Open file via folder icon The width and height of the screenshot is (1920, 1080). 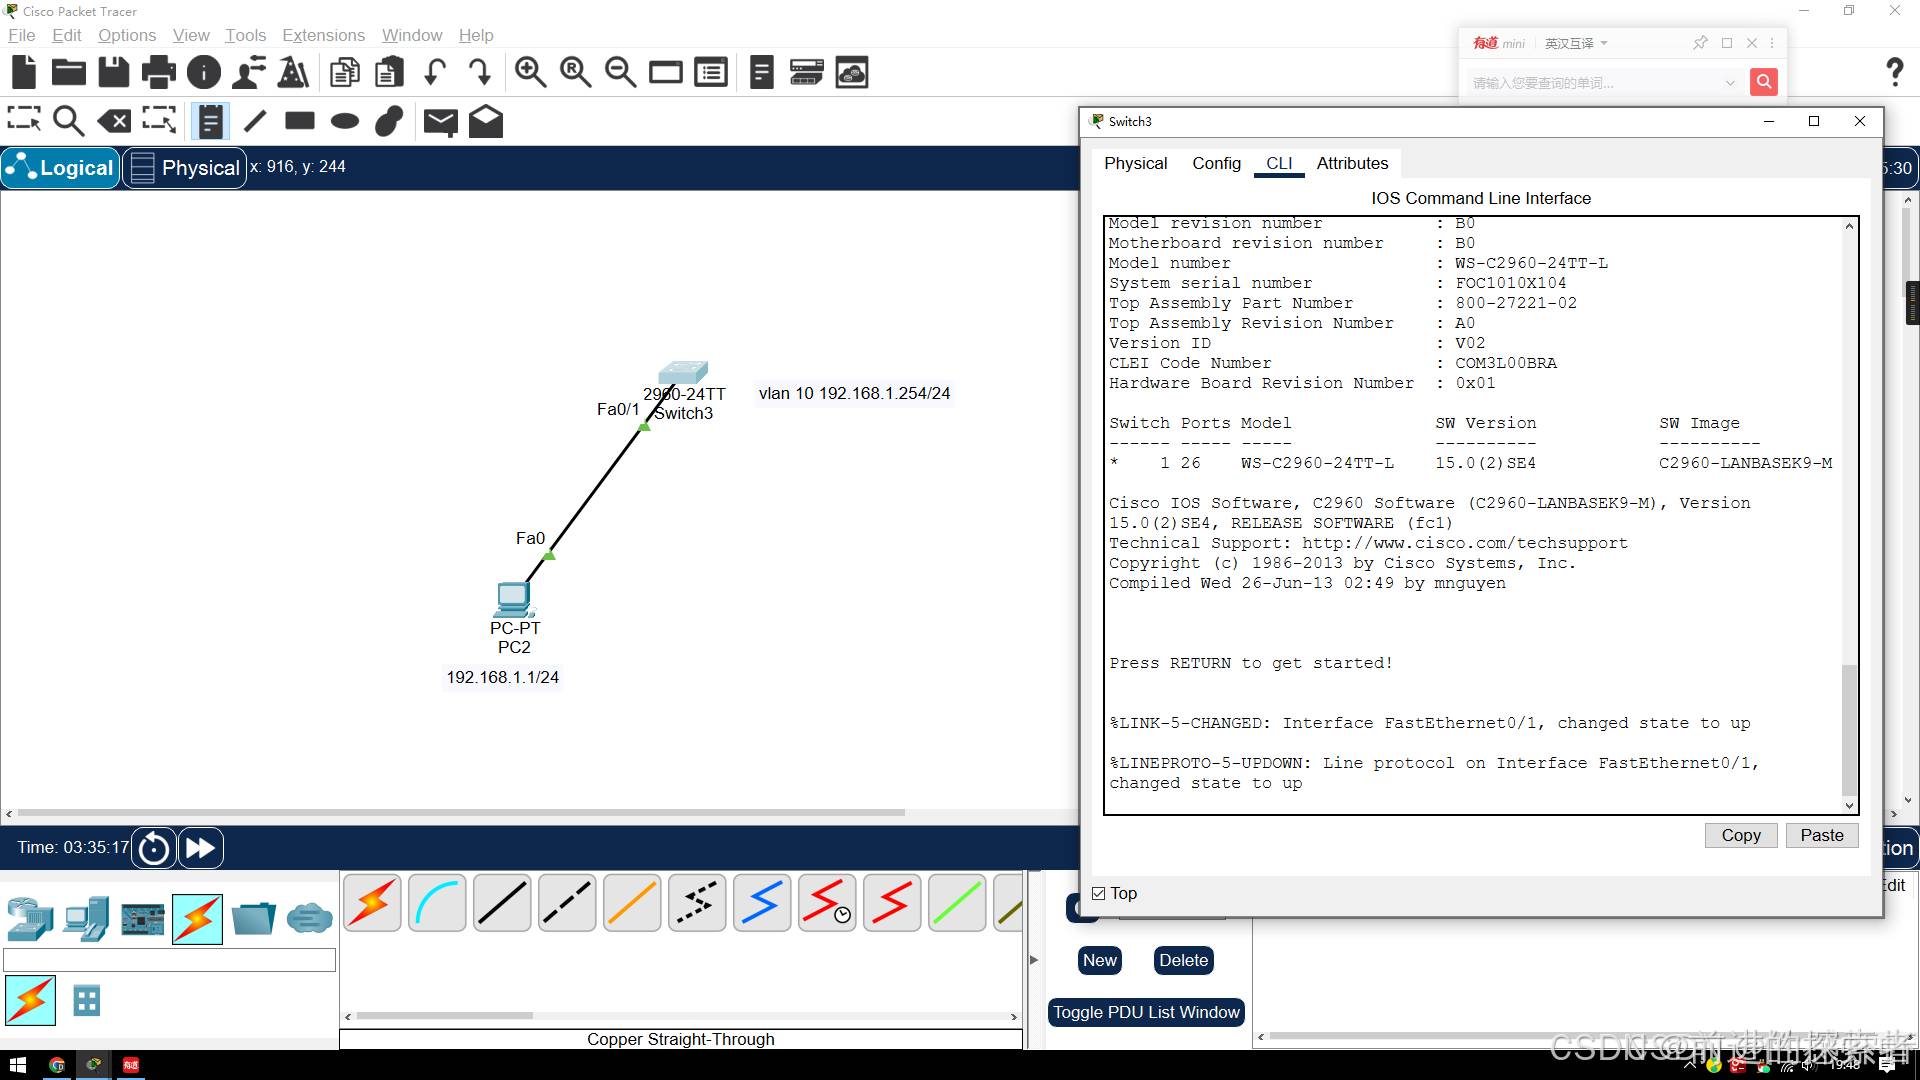(69, 72)
